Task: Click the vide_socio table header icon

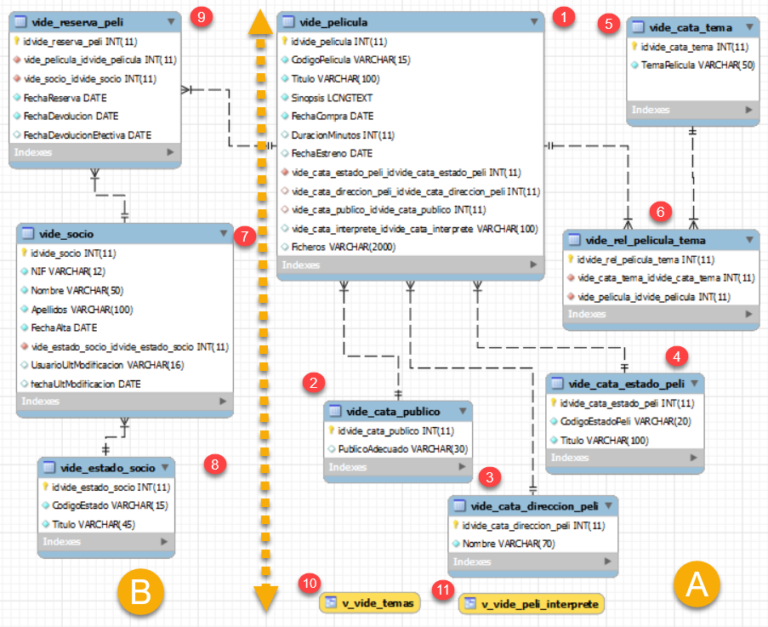Action: [27, 234]
